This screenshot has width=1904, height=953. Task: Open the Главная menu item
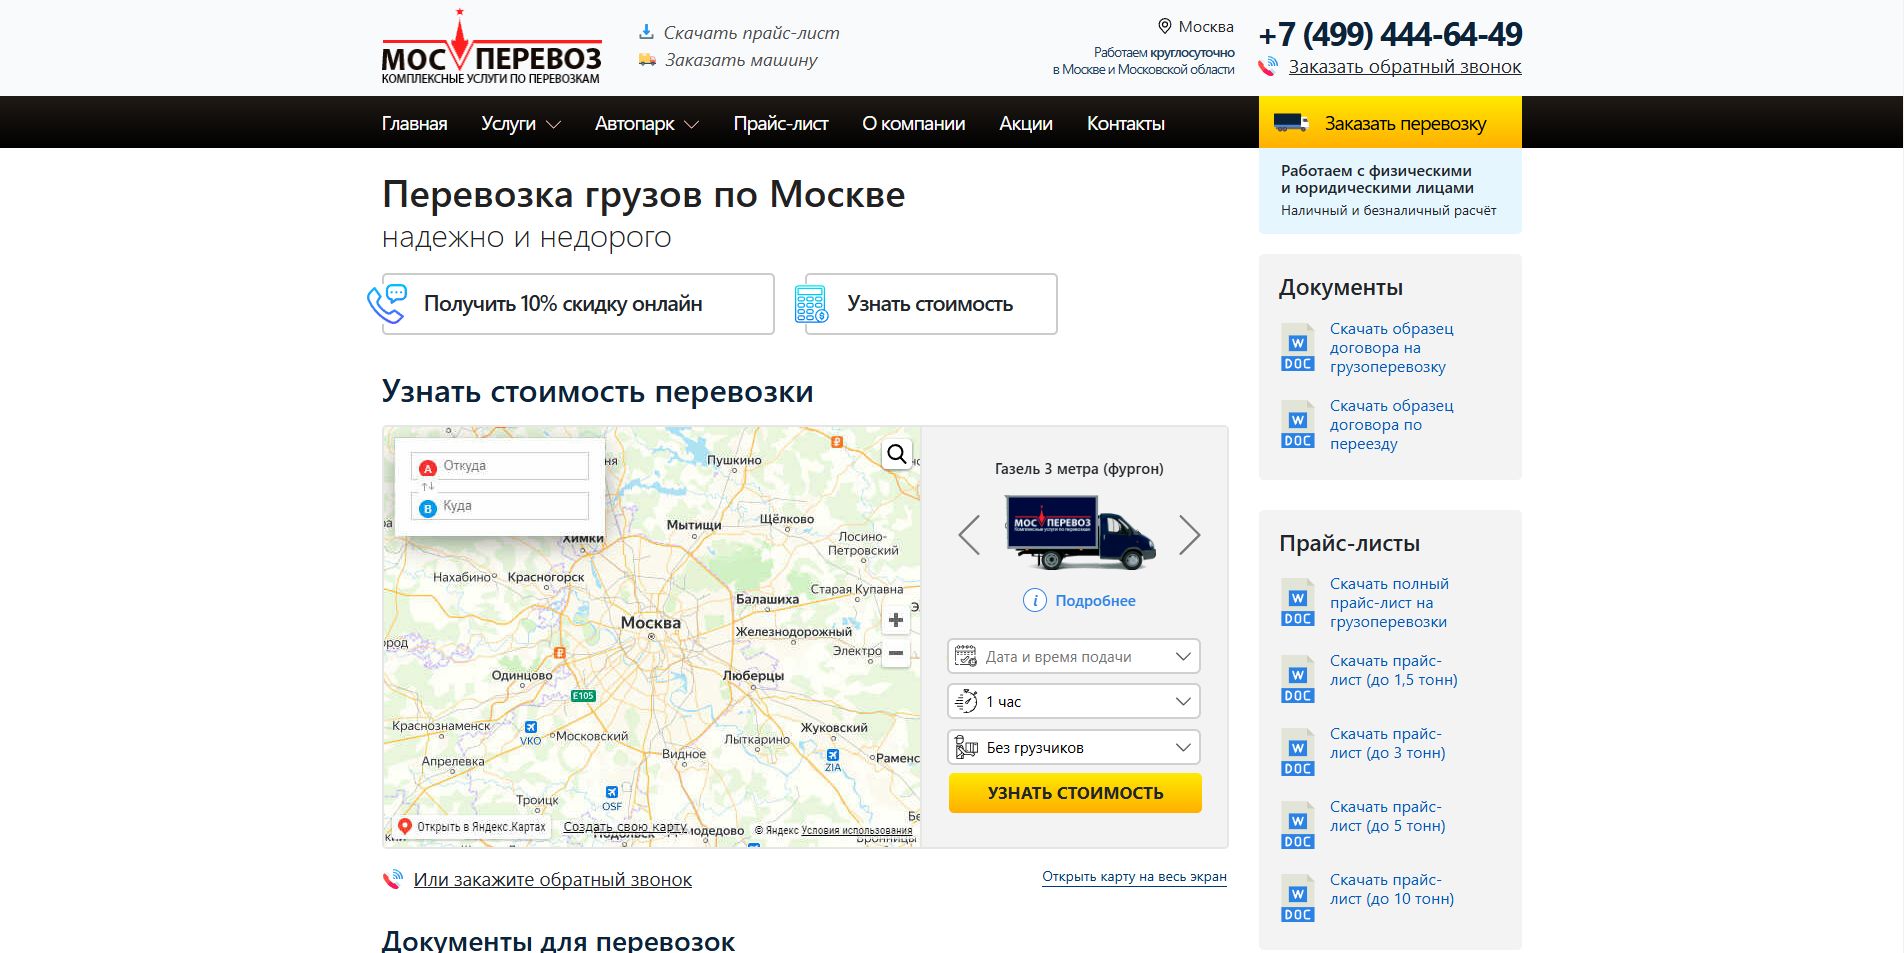(x=414, y=123)
